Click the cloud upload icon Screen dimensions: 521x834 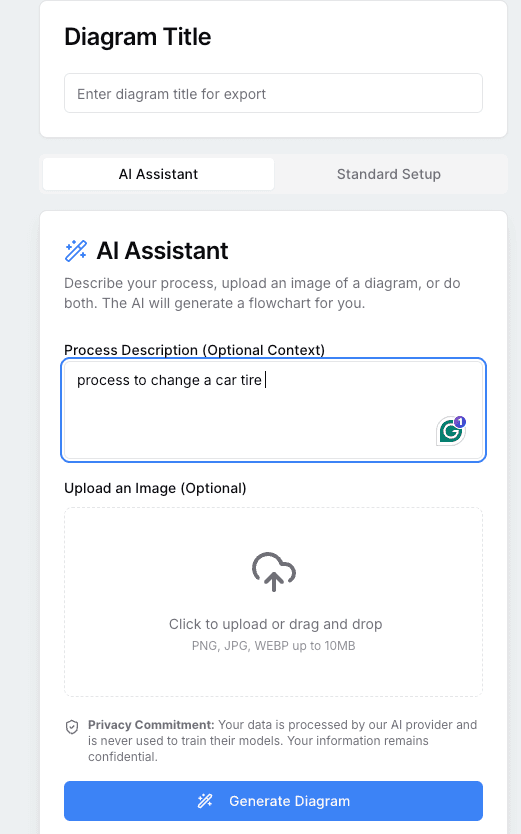273,572
